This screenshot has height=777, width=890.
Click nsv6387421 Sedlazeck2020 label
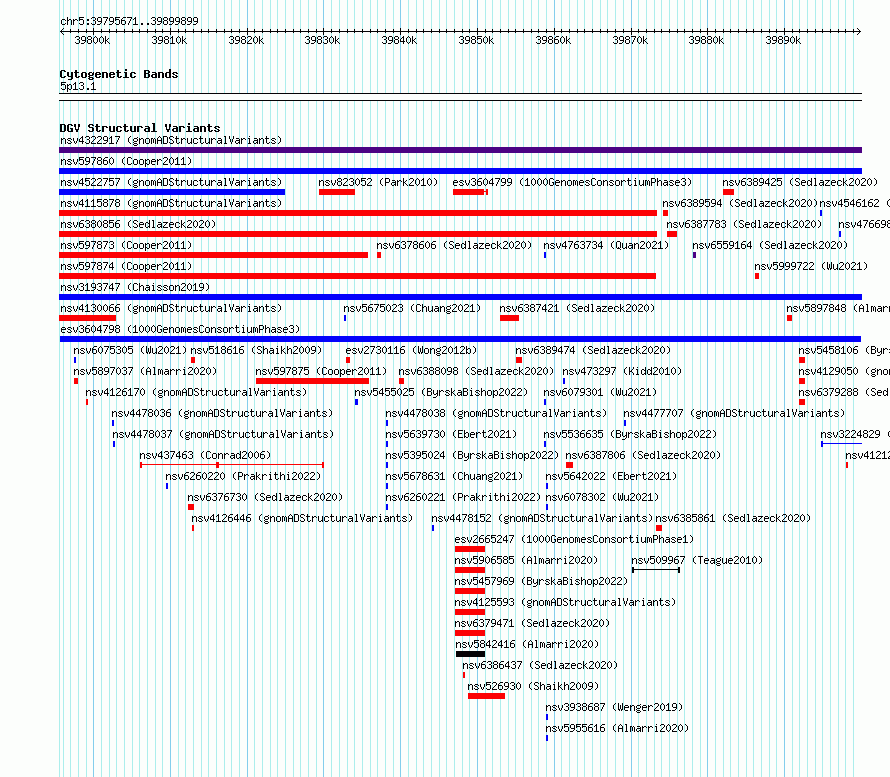(577, 308)
